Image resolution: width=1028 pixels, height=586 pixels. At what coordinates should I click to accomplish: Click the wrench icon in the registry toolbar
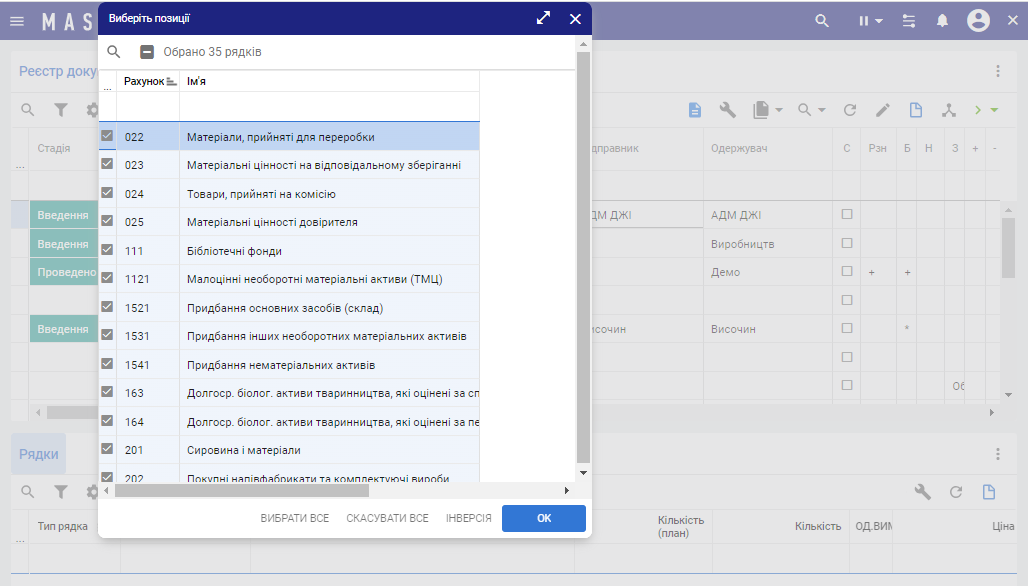point(727,110)
